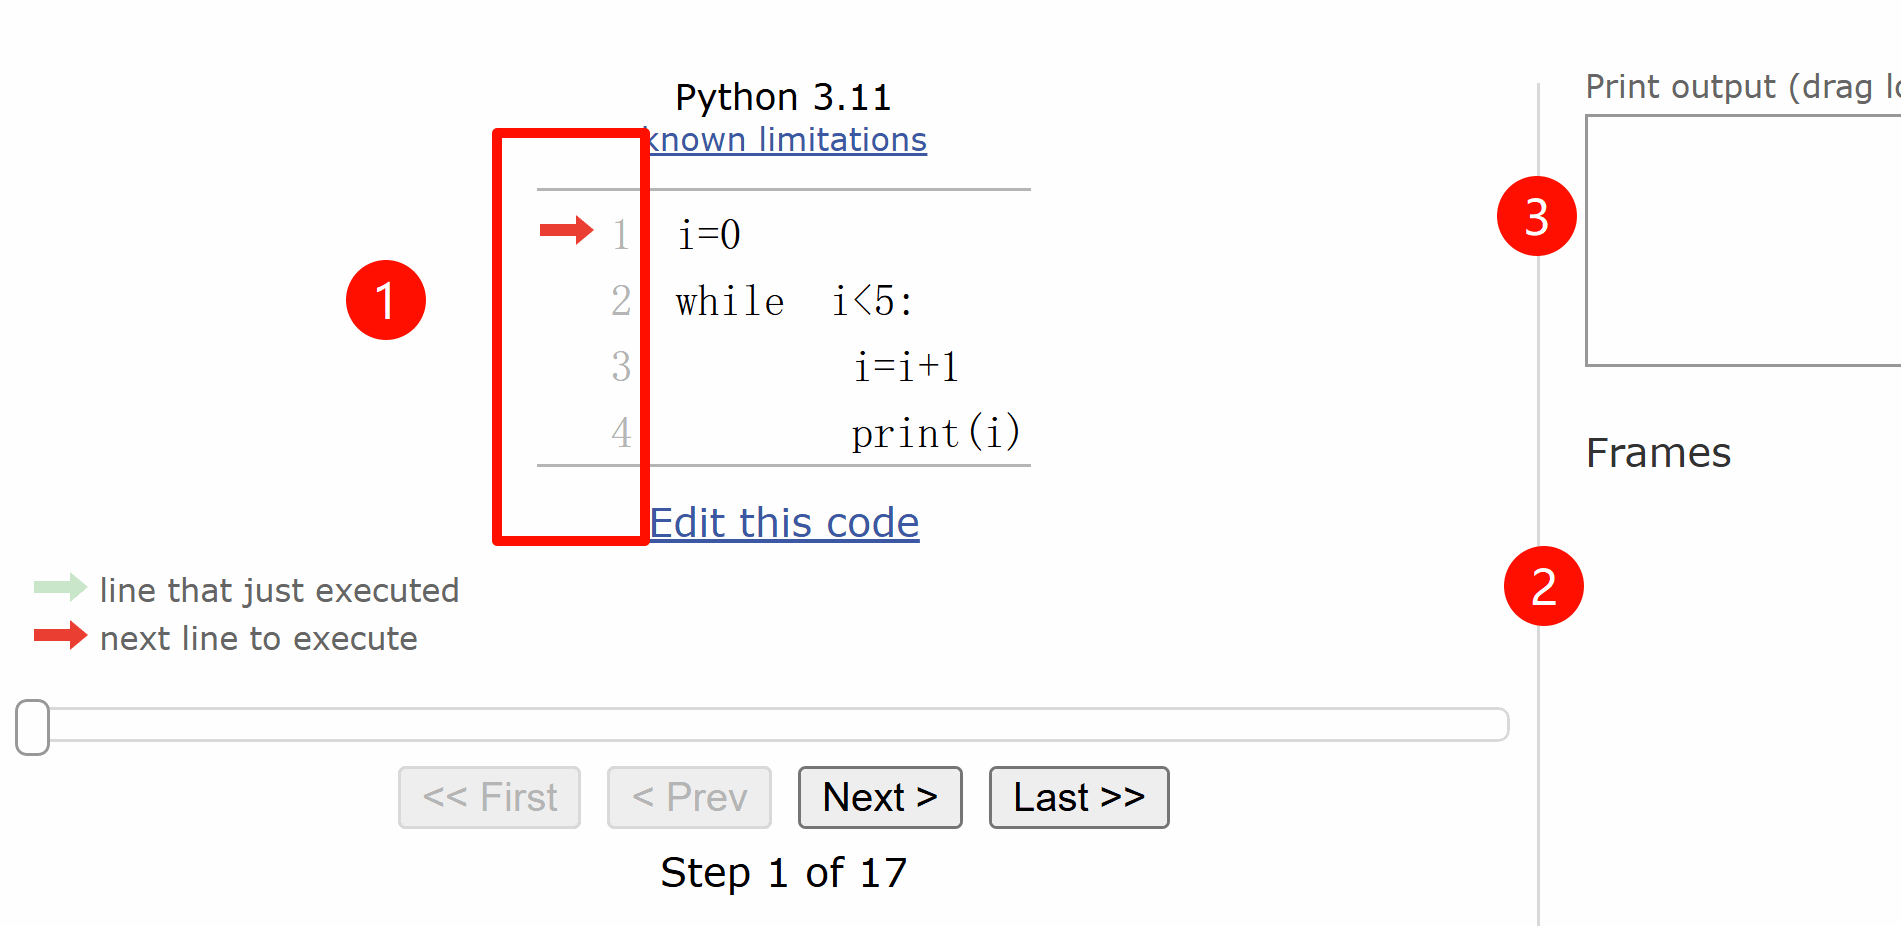Viewport: 1901px width, 926px height.
Task: Click the red arrow beside line 1
Action: pyautogui.click(x=566, y=231)
